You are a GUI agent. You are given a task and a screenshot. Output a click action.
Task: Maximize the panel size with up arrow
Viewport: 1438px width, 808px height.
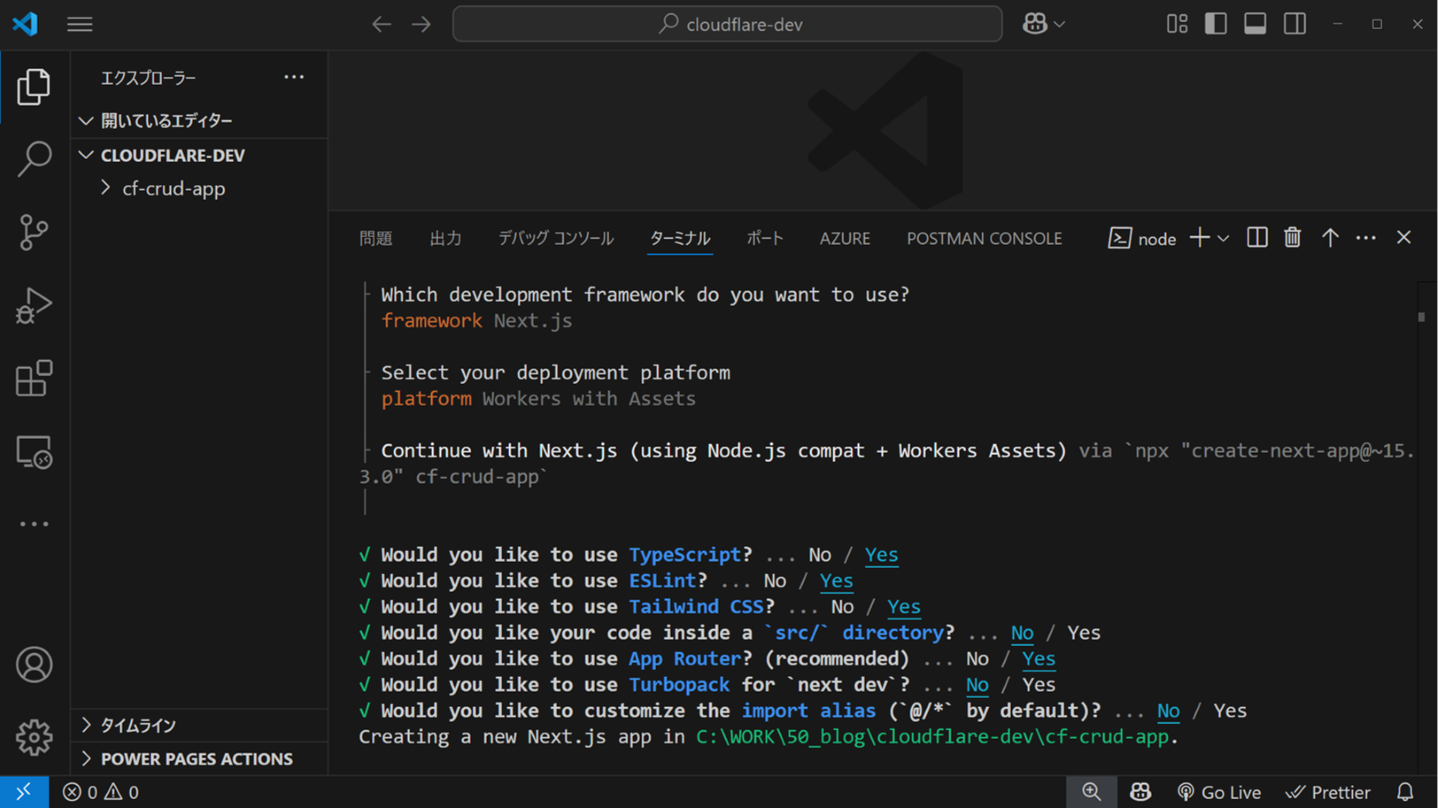click(1330, 238)
